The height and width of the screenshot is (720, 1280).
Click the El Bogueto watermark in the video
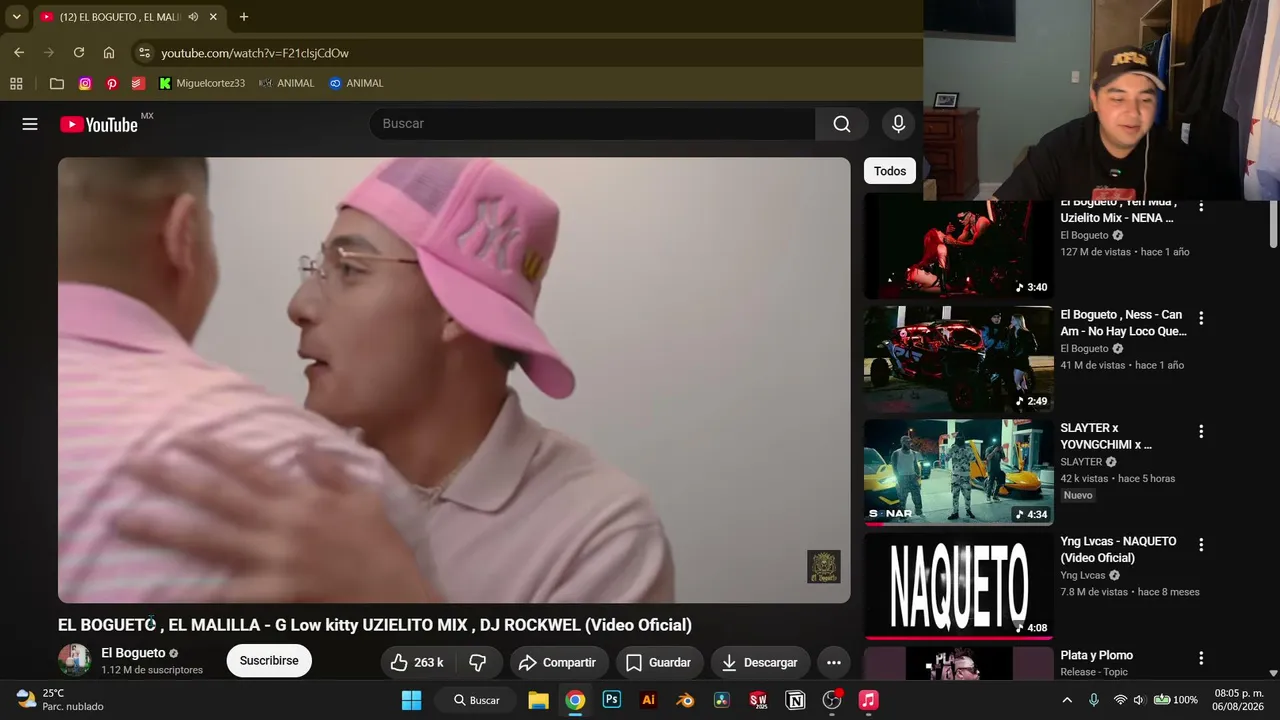pyautogui.click(x=824, y=567)
